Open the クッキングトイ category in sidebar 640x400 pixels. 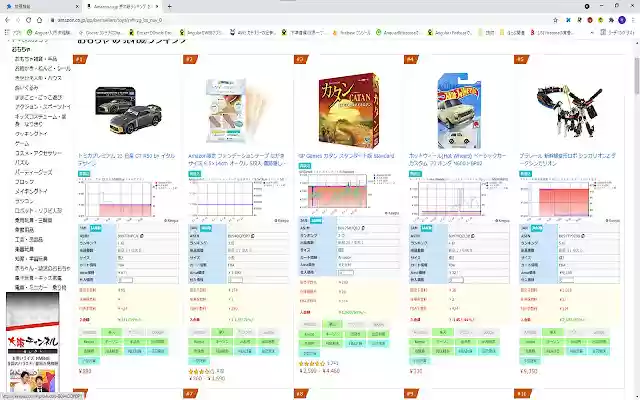tap(31, 134)
